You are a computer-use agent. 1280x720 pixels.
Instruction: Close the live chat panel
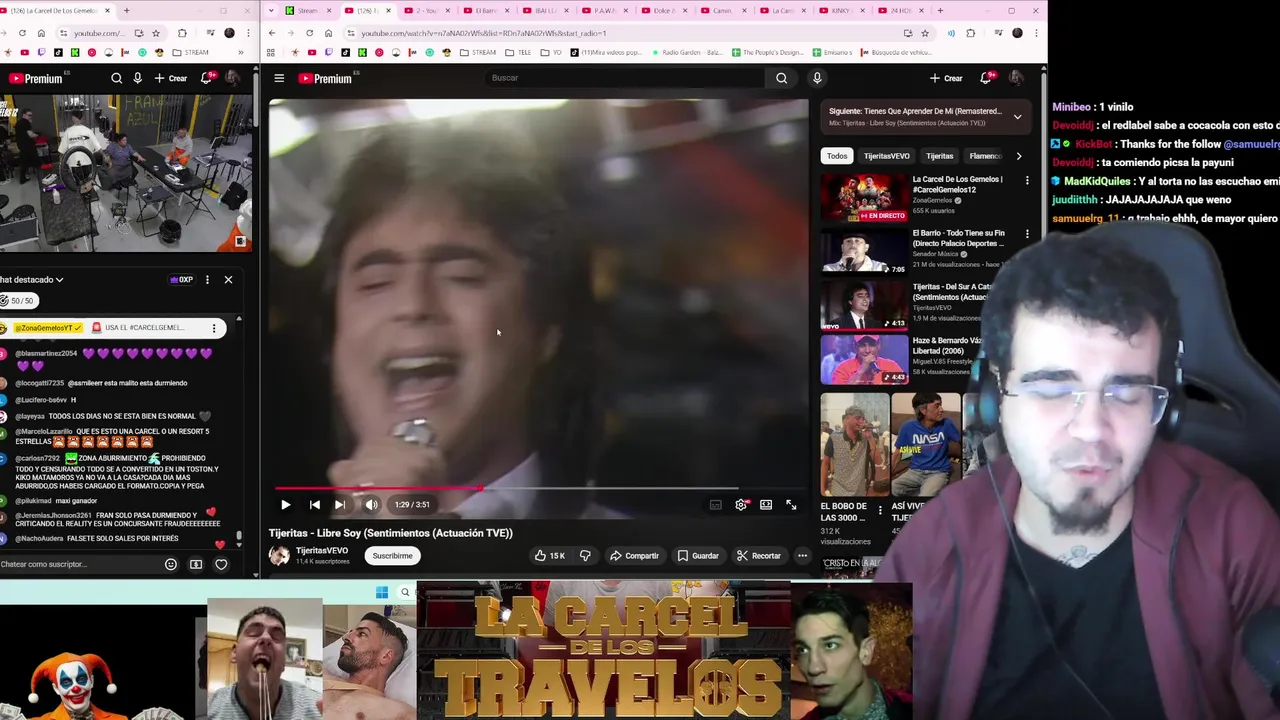pyautogui.click(x=228, y=280)
